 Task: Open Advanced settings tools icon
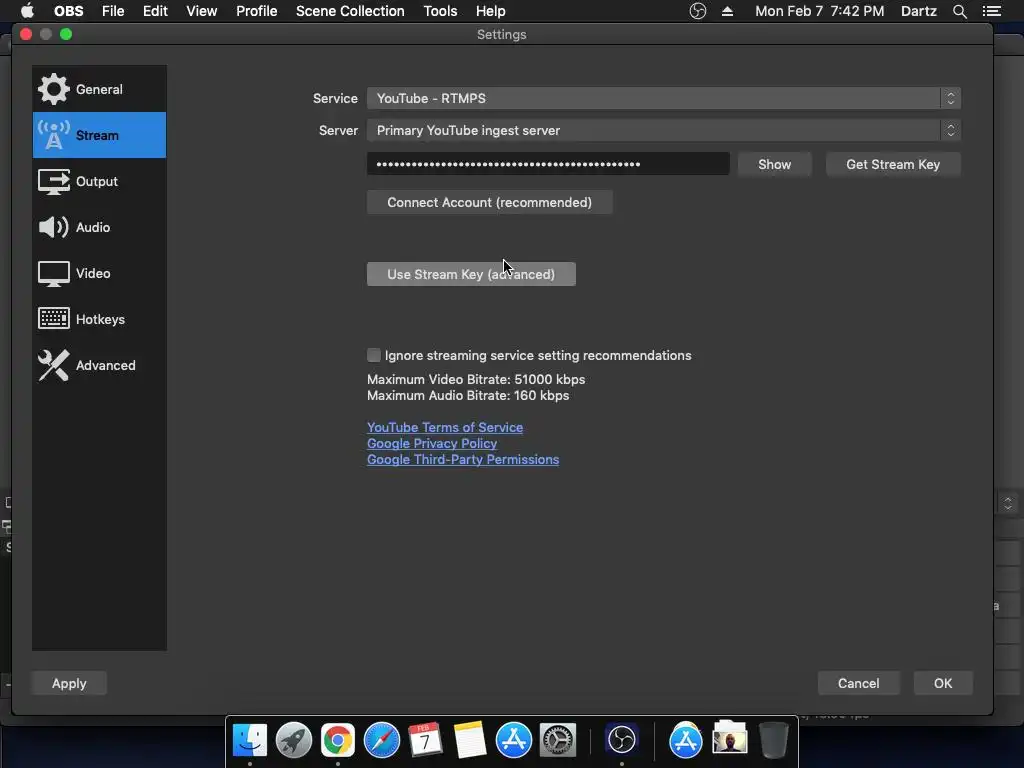tap(53, 365)
